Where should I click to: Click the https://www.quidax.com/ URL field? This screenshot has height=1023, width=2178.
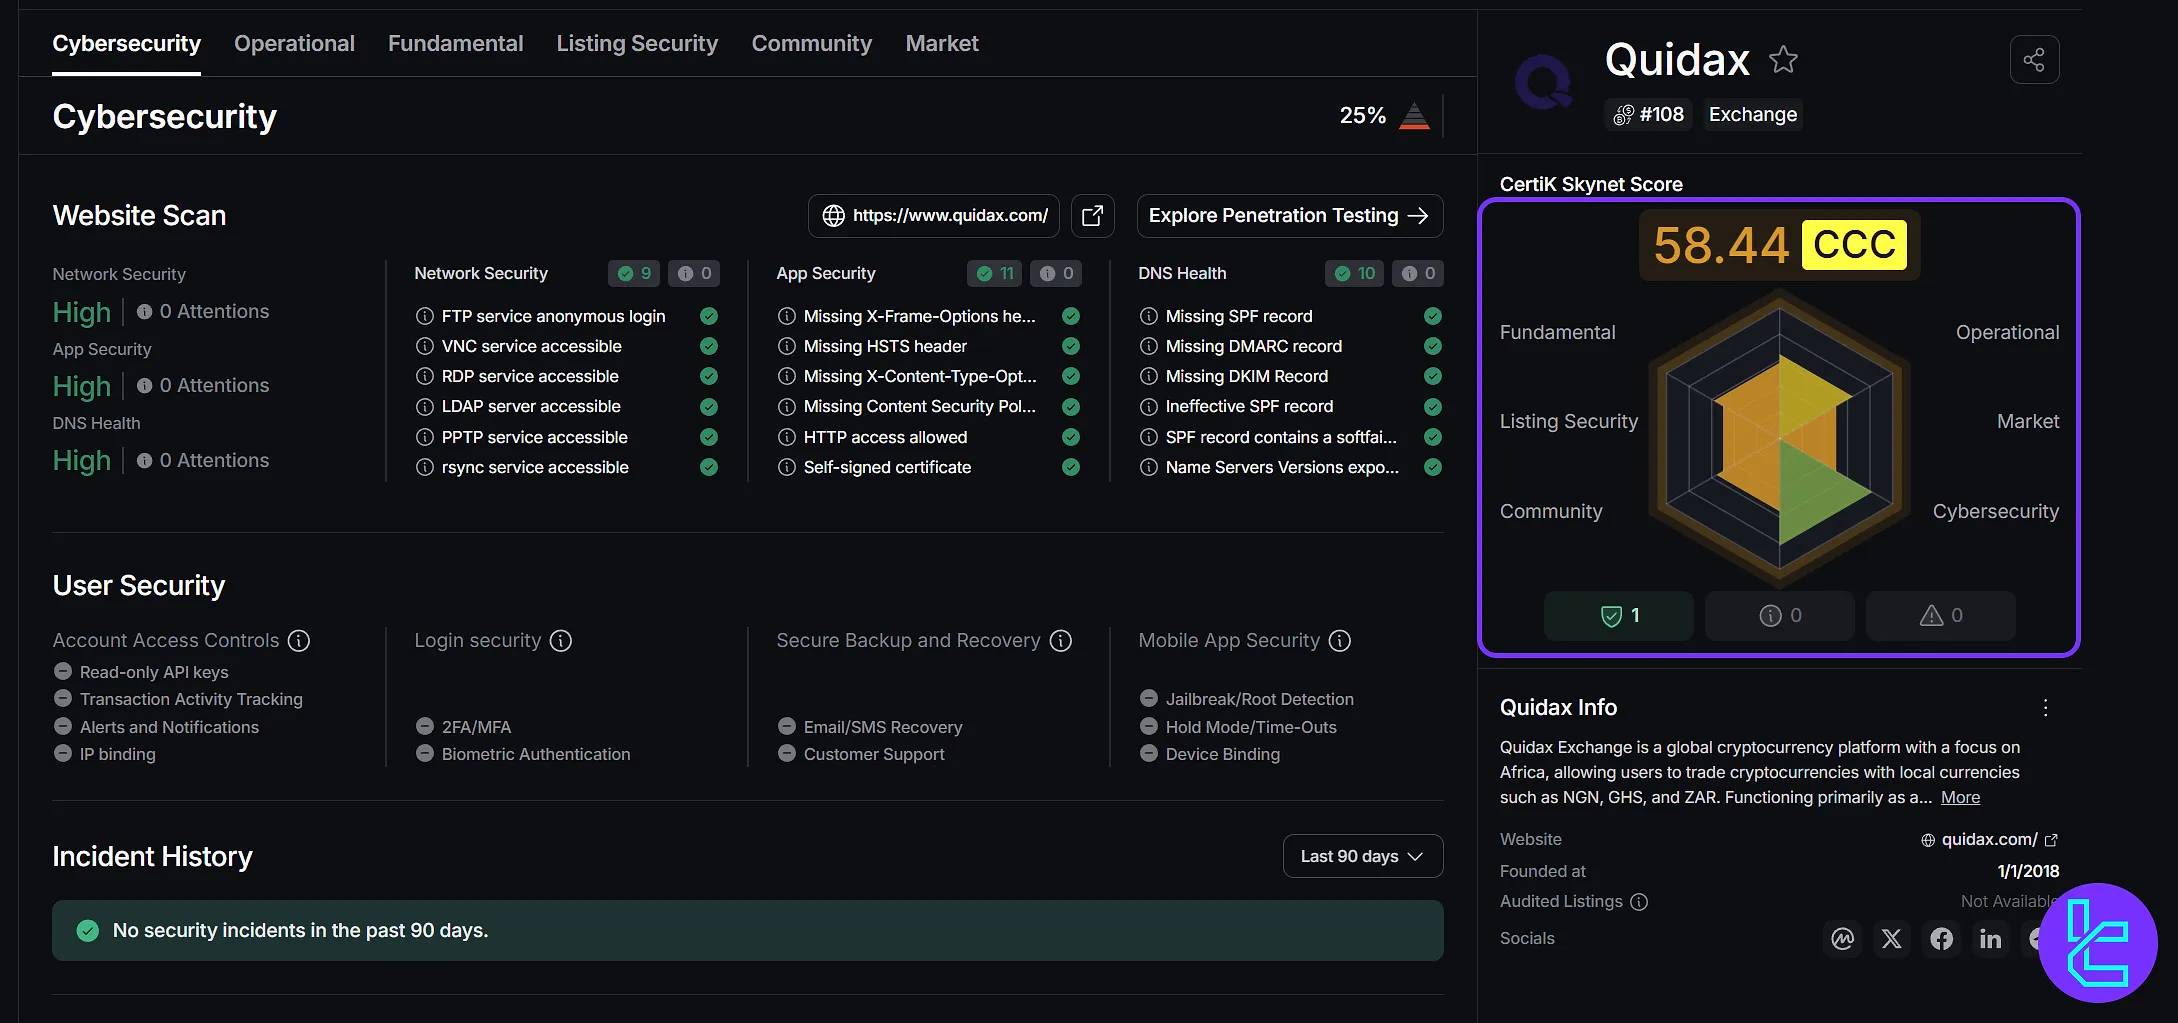933,215
